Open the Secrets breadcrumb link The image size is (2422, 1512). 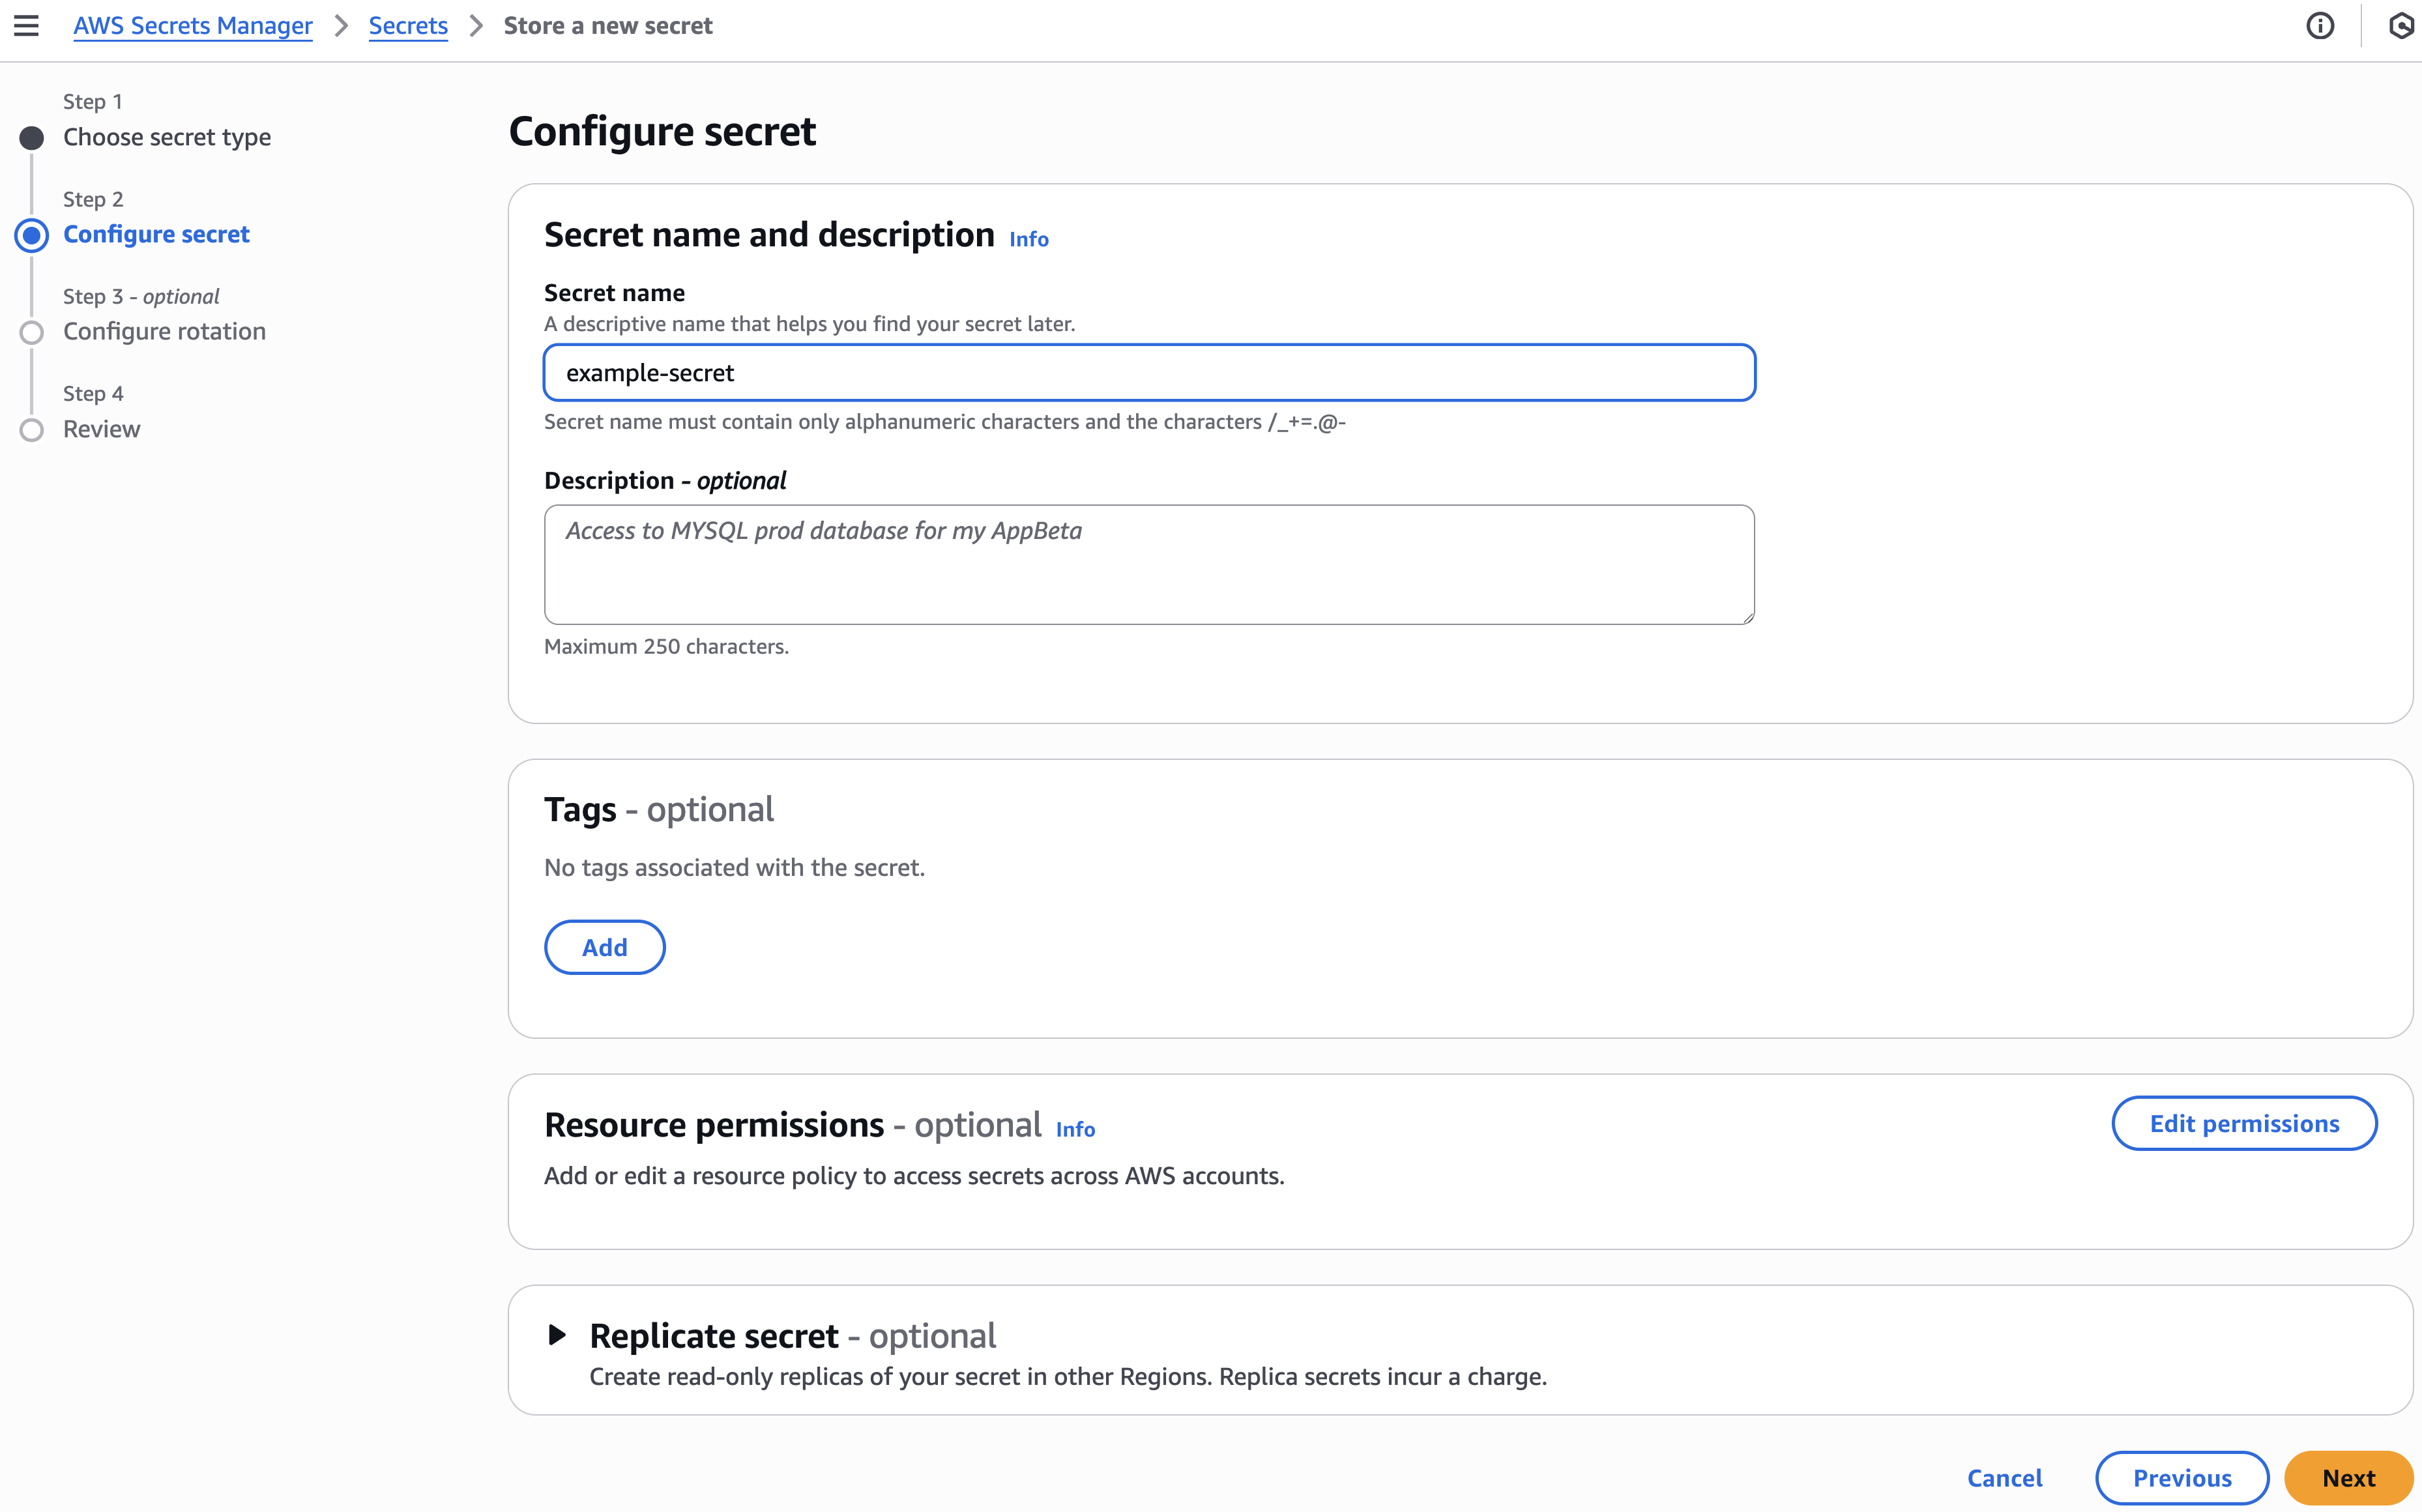pos(408,26)
